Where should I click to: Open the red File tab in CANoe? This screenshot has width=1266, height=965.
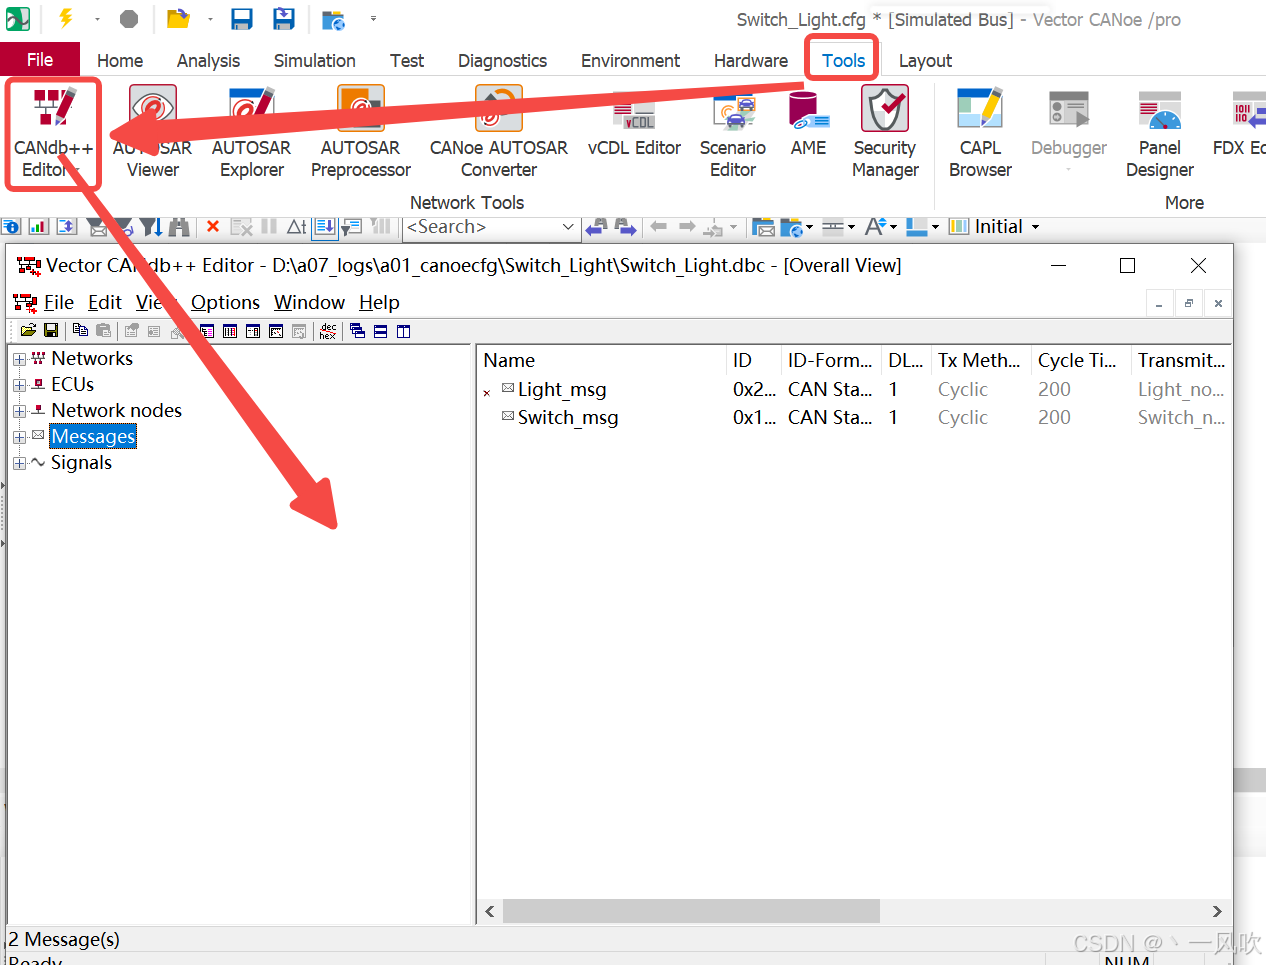[40, 60]
